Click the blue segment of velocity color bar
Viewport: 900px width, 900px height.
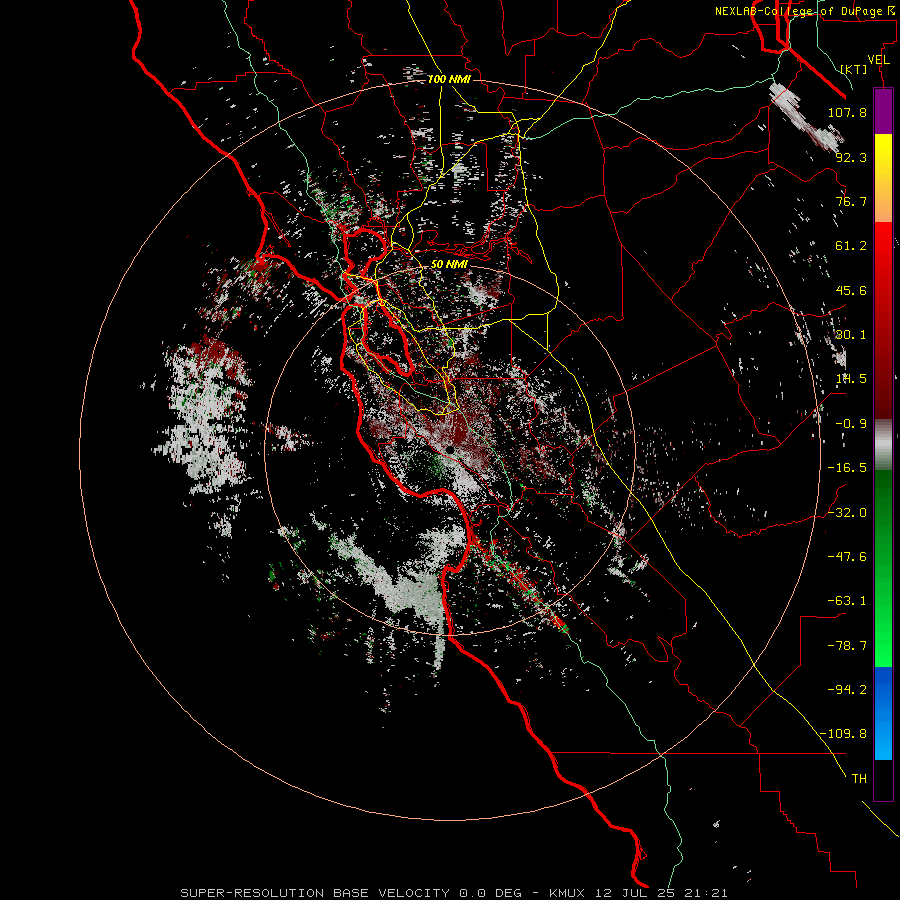pyautogui.click(x=883, y=713)
